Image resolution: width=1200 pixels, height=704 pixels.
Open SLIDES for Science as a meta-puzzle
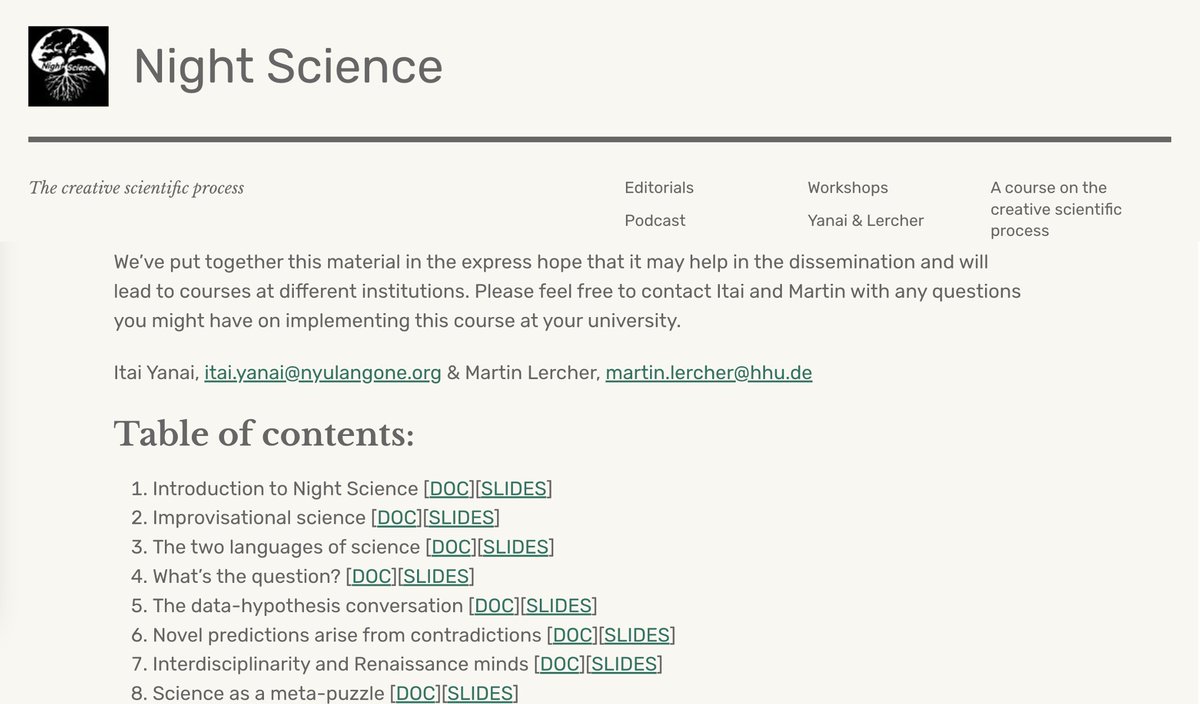[x=480, y=693]
